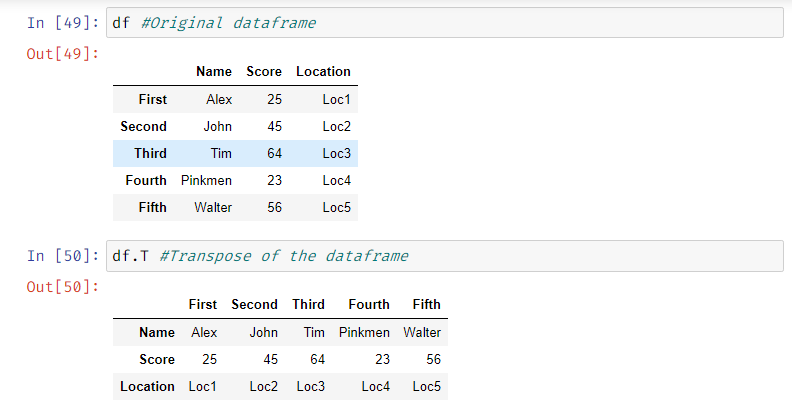Click the Walter cell in the Fifth row of the original dataframe
Screen dimensions: 792x411
click(x=213, y=208)
